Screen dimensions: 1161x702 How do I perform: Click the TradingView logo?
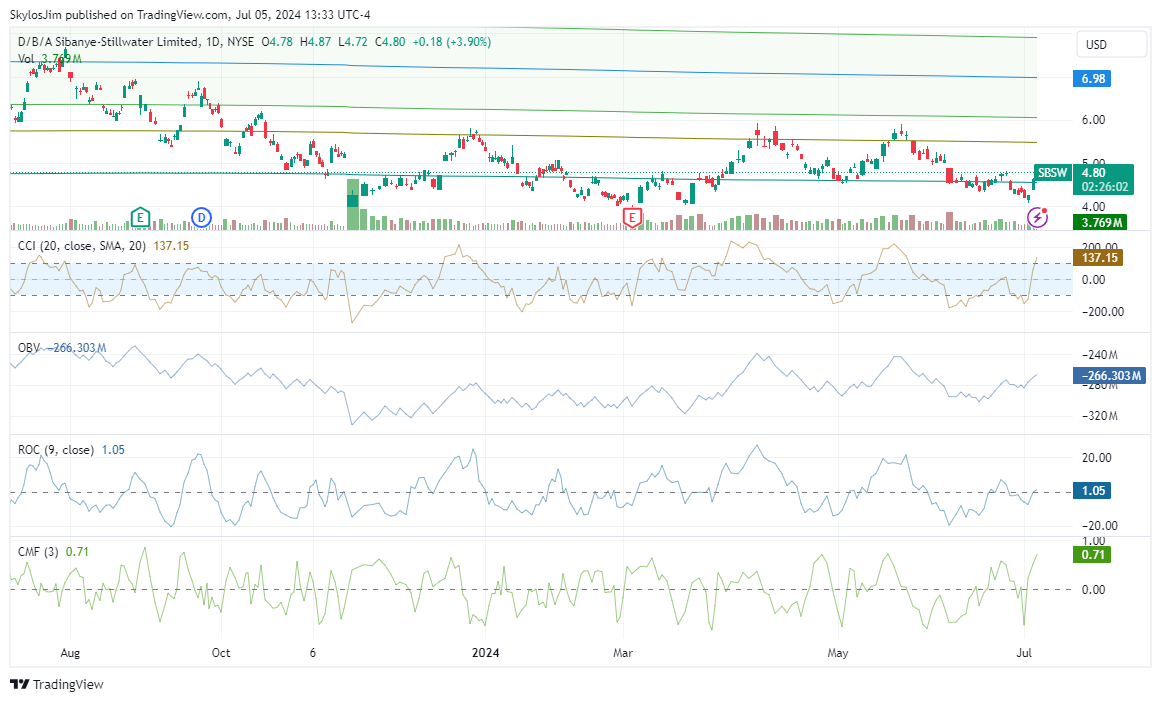pyautogui.click(x=60, y=685)
